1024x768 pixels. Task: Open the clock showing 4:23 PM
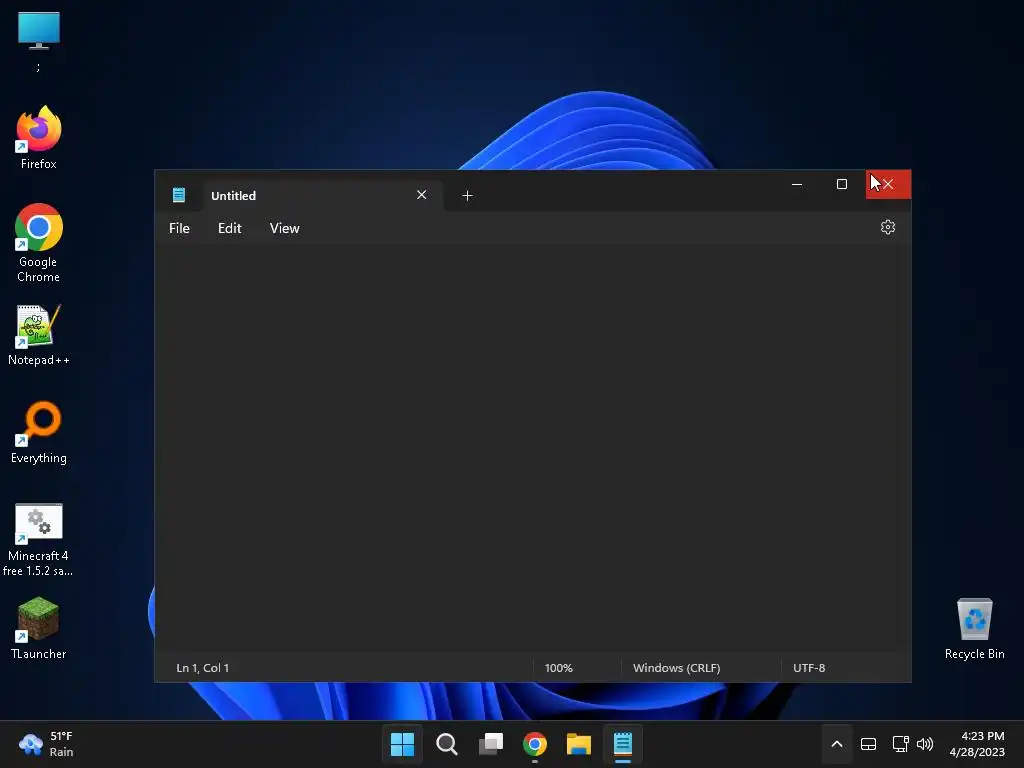pos(977,744)
